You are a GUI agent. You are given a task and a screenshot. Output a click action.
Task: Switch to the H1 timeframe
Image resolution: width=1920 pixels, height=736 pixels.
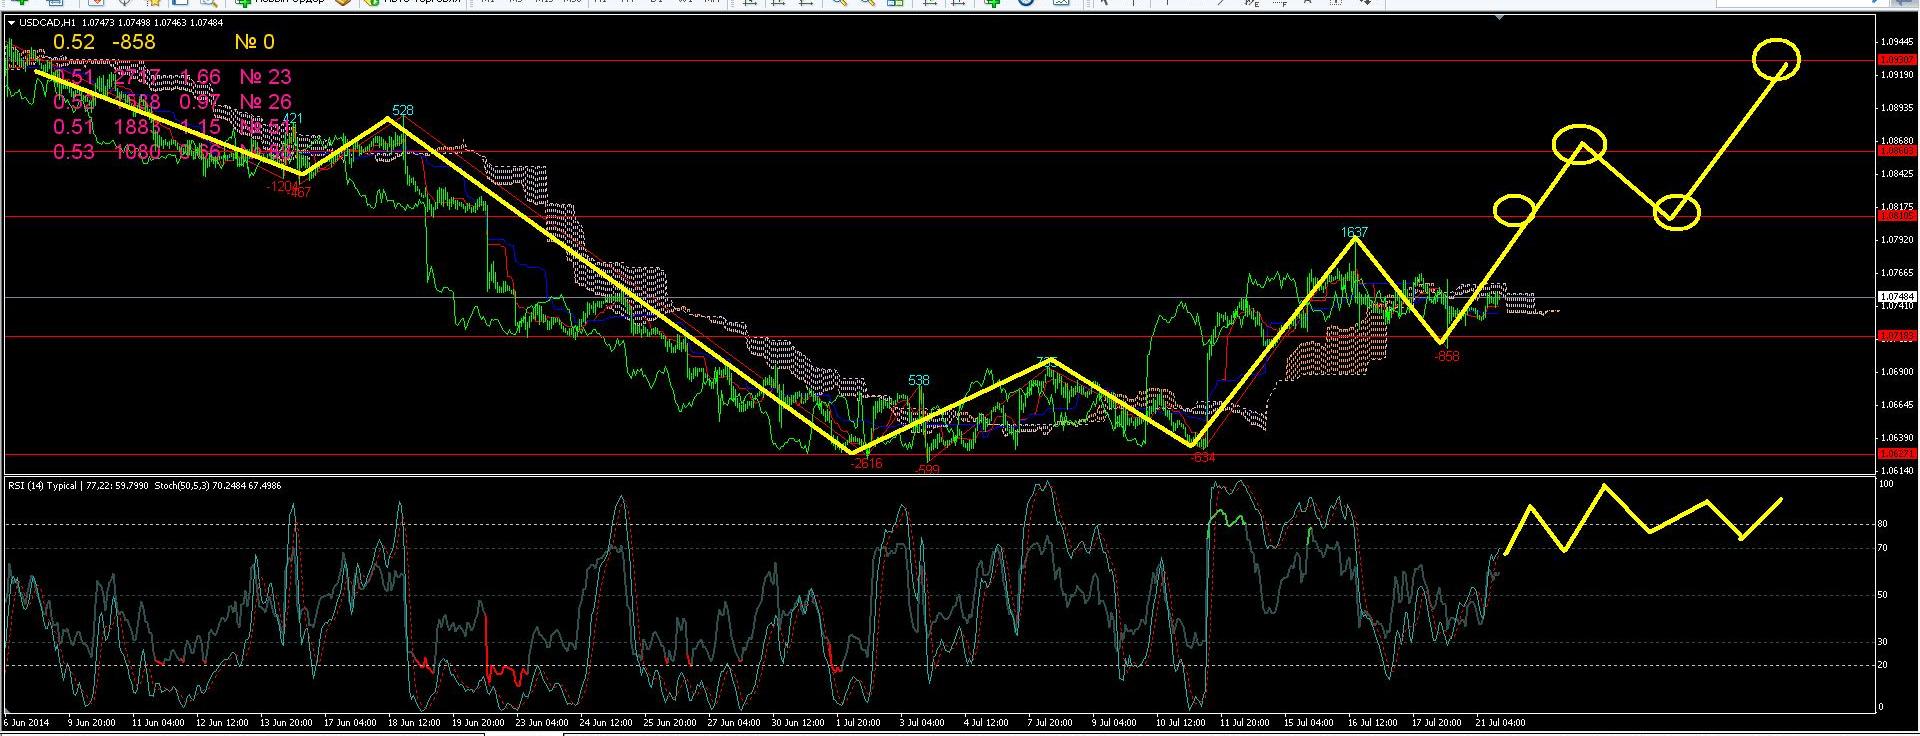600,3
